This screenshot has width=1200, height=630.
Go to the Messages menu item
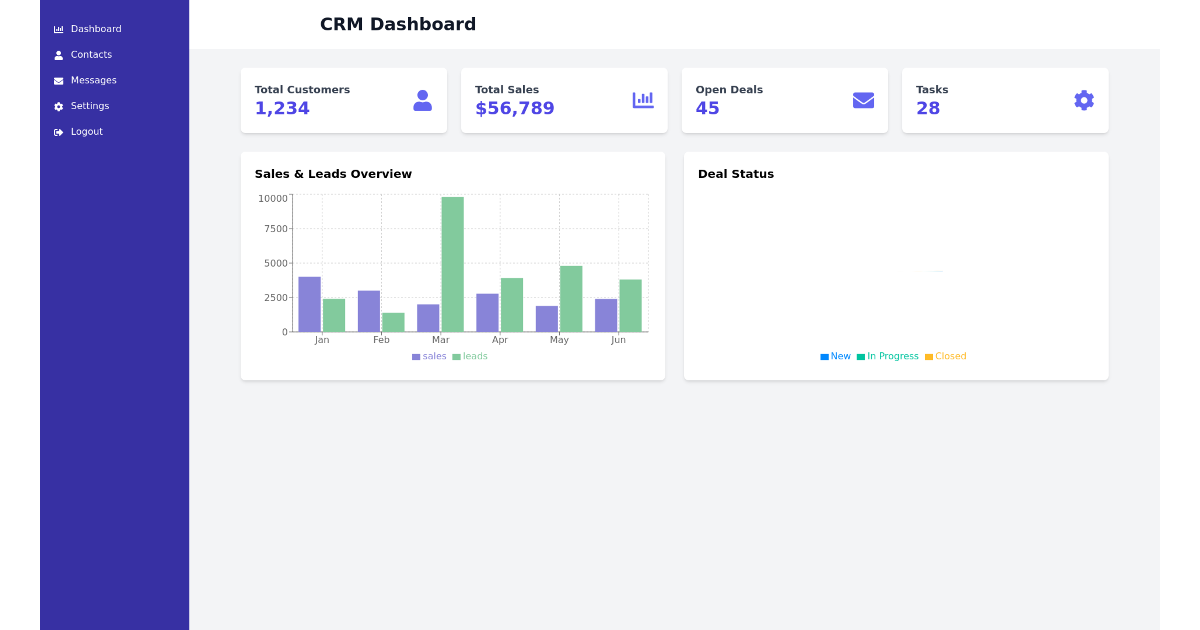click(93, 80)
